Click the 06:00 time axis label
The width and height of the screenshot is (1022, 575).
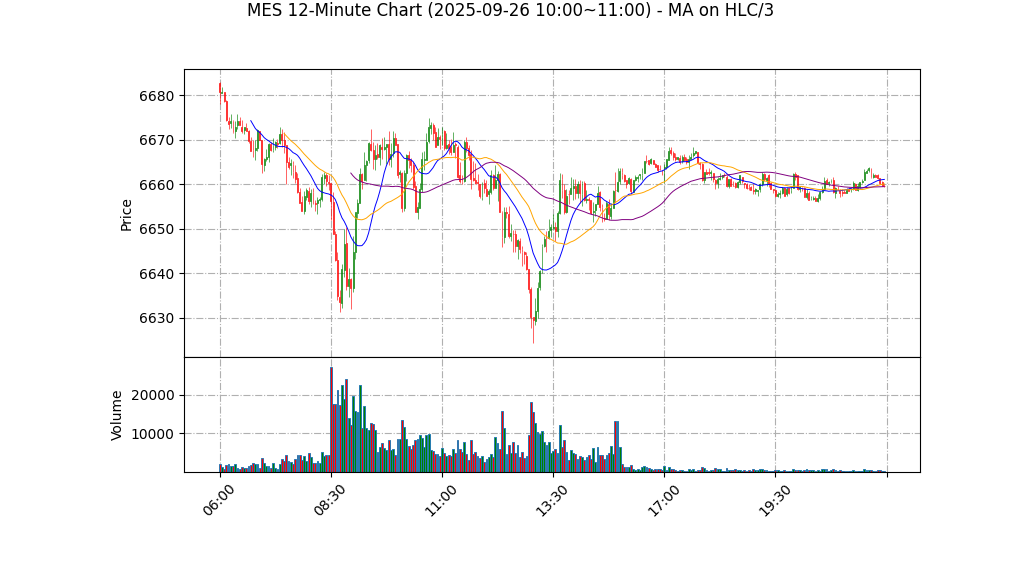(219, 501)
